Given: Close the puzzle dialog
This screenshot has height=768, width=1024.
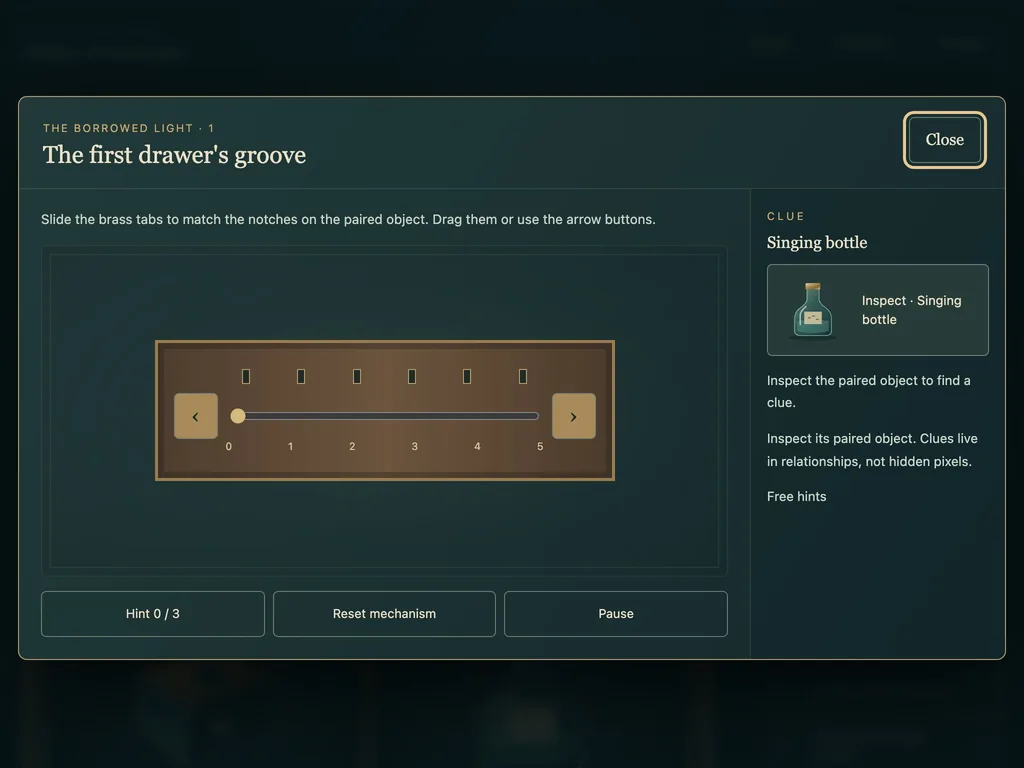Looking at the screenshot, I should [944, 140].
